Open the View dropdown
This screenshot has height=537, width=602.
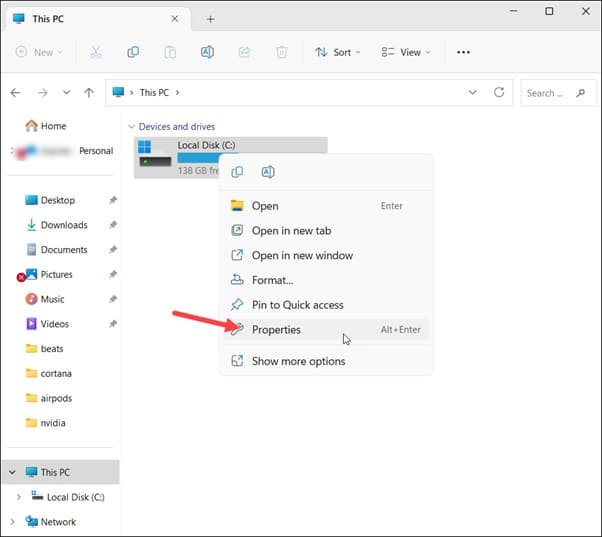(x=406, y=52)
